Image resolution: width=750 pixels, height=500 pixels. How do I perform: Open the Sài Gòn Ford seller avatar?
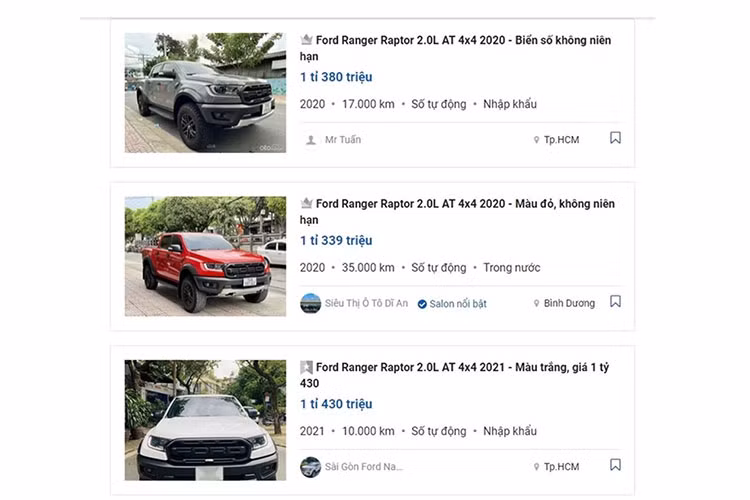310,467
